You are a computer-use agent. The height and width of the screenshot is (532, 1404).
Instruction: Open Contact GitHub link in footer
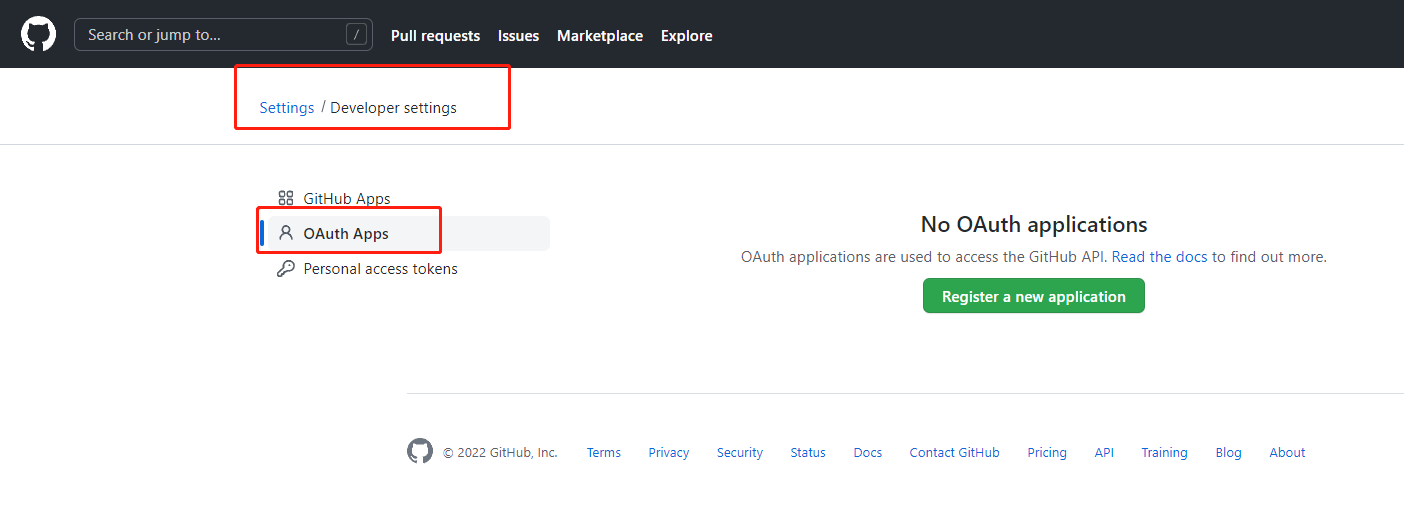(x=954, y=453)
